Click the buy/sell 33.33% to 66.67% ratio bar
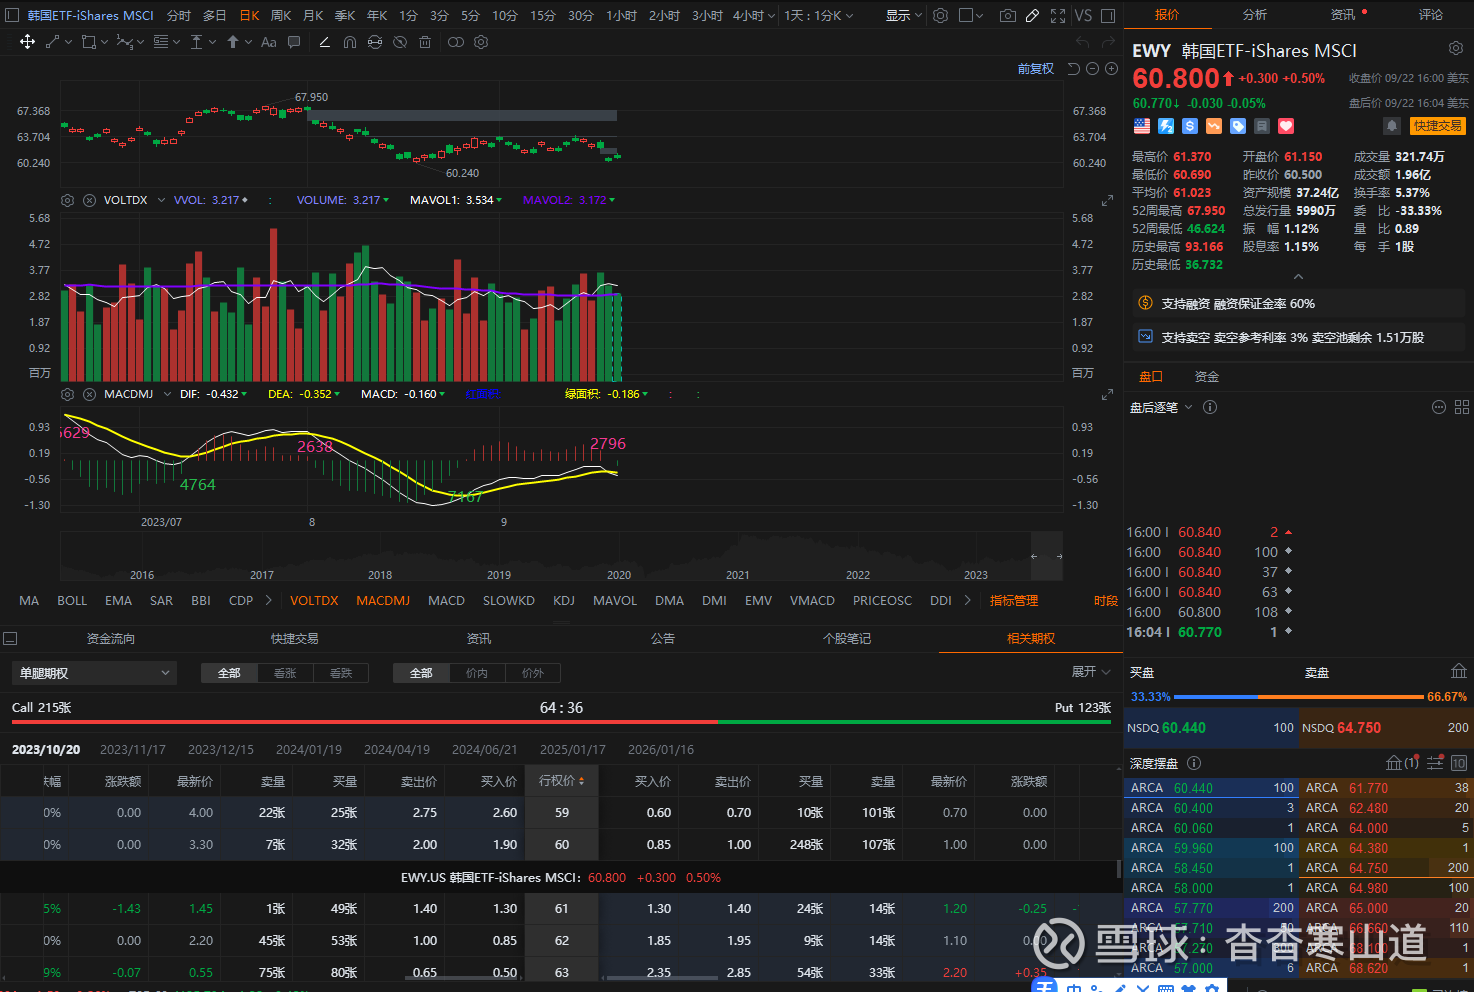Image resolution: width=1474 pixels, height=992 pixels. [1298, 697]
